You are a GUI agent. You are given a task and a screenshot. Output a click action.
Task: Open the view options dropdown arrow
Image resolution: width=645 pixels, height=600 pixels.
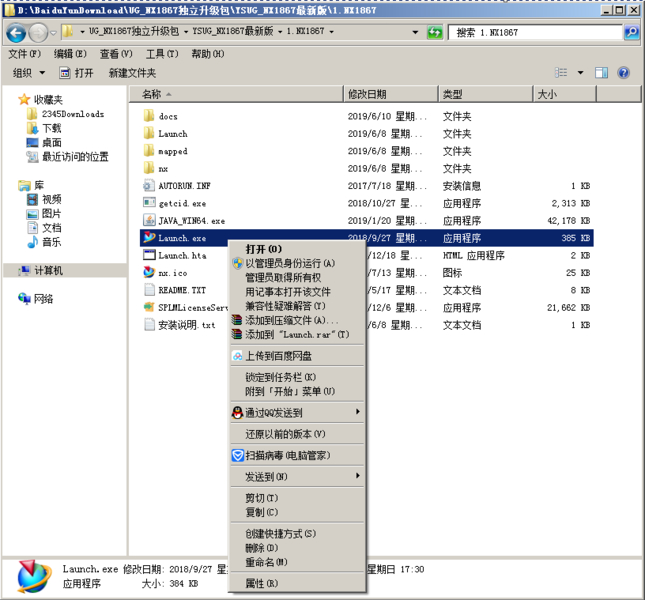coord(580,73)
